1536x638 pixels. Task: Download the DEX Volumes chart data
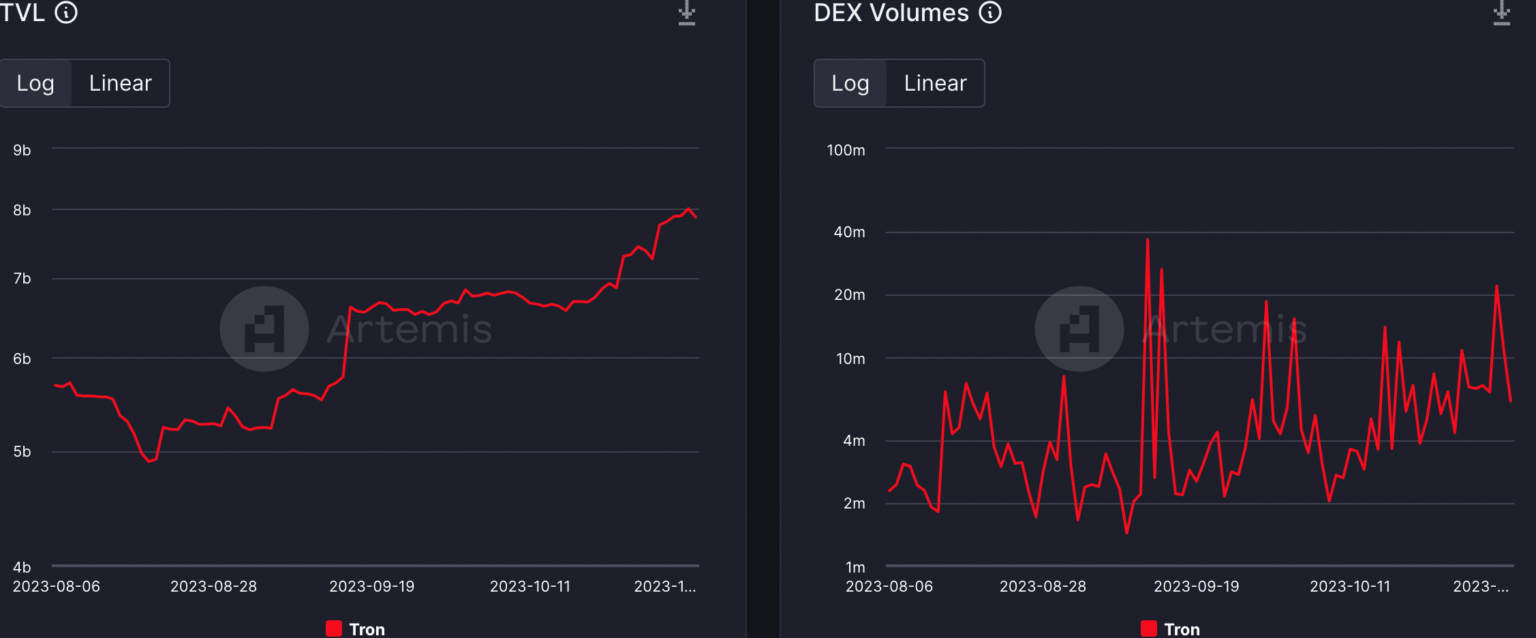[x=1501, y=13]
